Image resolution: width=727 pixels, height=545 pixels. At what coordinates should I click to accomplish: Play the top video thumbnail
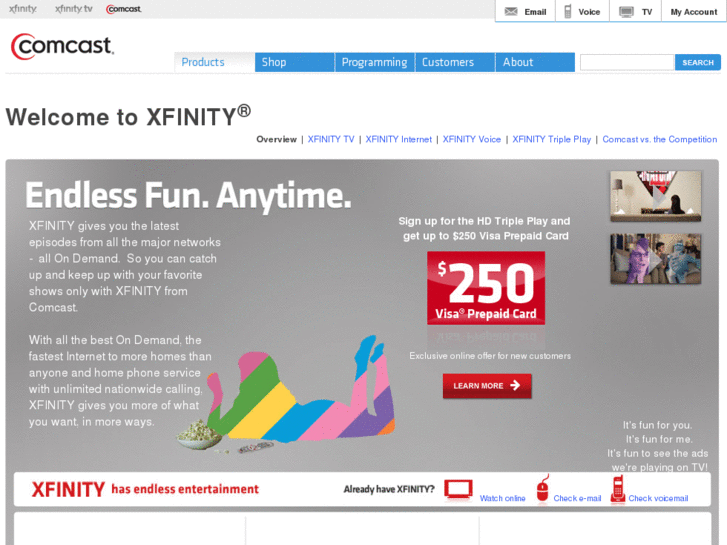point(656,196)
